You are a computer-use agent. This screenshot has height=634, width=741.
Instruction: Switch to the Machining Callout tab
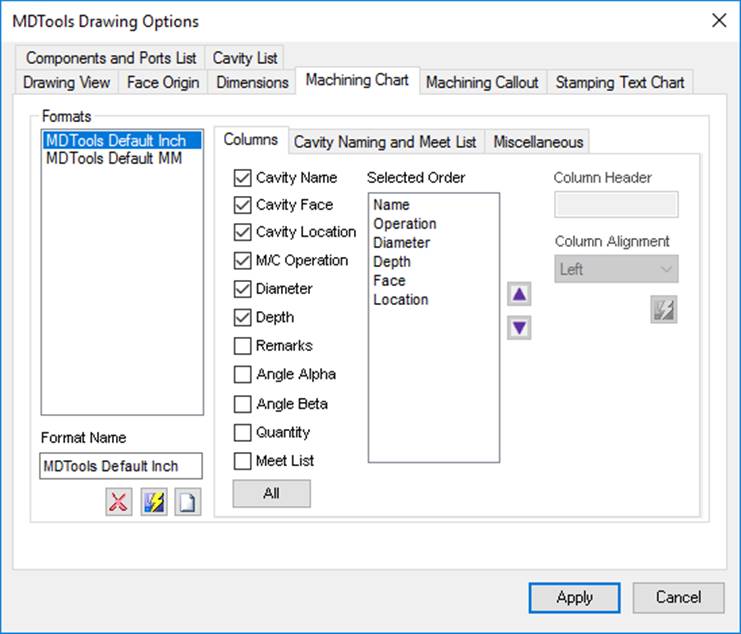(x=482, y=83)
